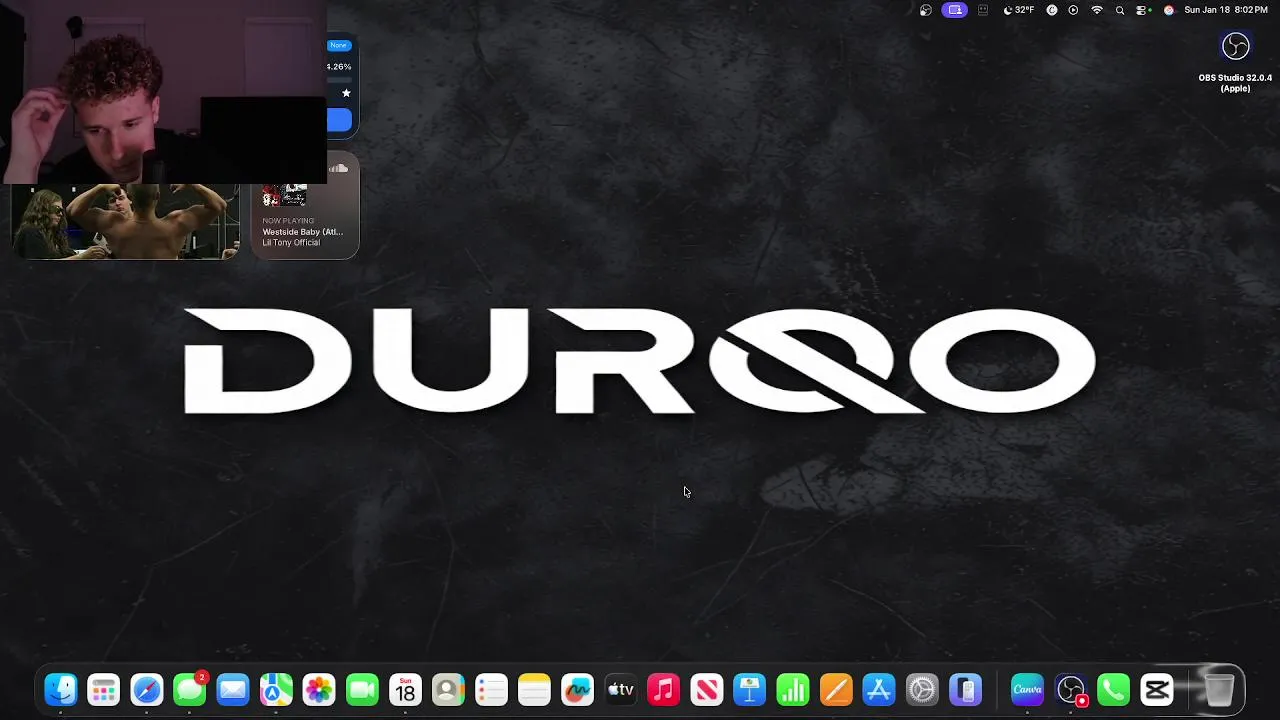
Task: Click the webcam video overlay
Action: pos(163,92)
